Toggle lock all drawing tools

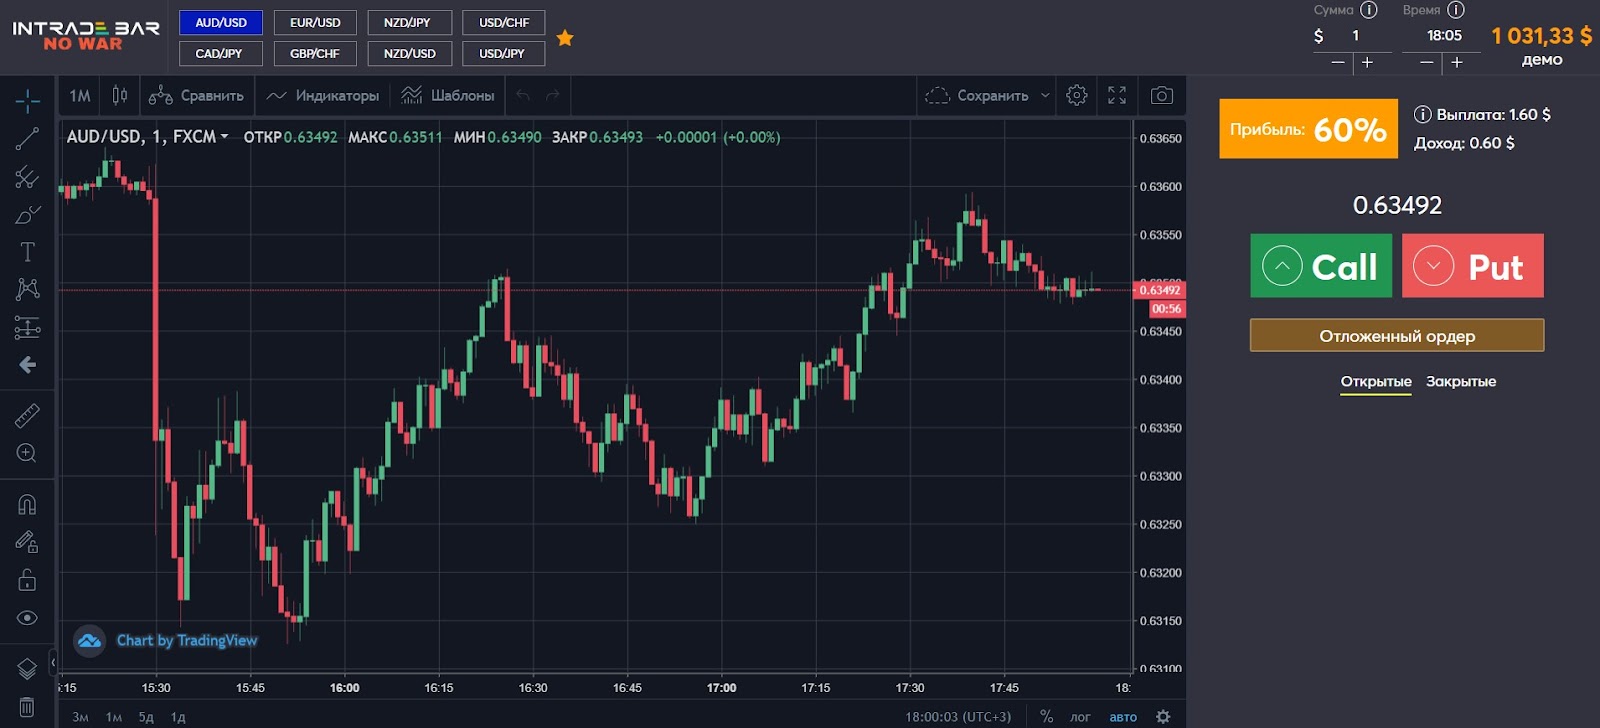[x=27, y=580]
